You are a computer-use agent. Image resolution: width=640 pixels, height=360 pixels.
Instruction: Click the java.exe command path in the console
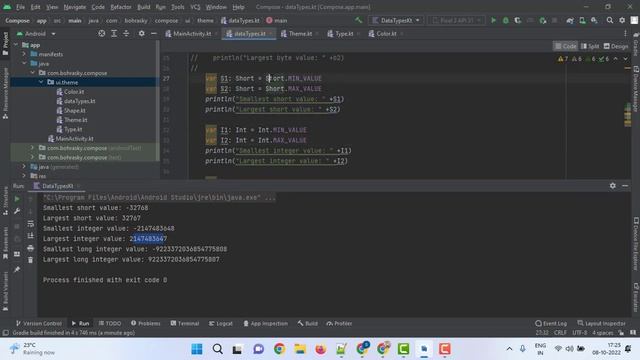159,198
